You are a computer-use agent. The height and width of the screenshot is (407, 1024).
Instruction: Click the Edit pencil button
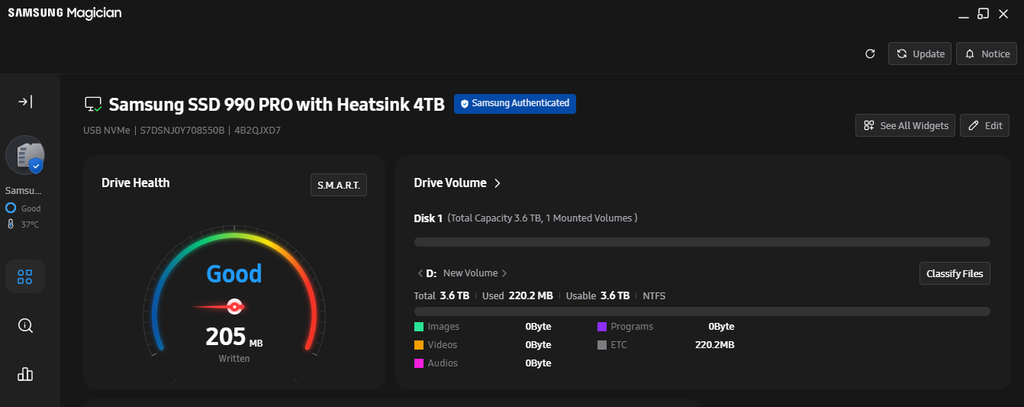pos(985,125)
